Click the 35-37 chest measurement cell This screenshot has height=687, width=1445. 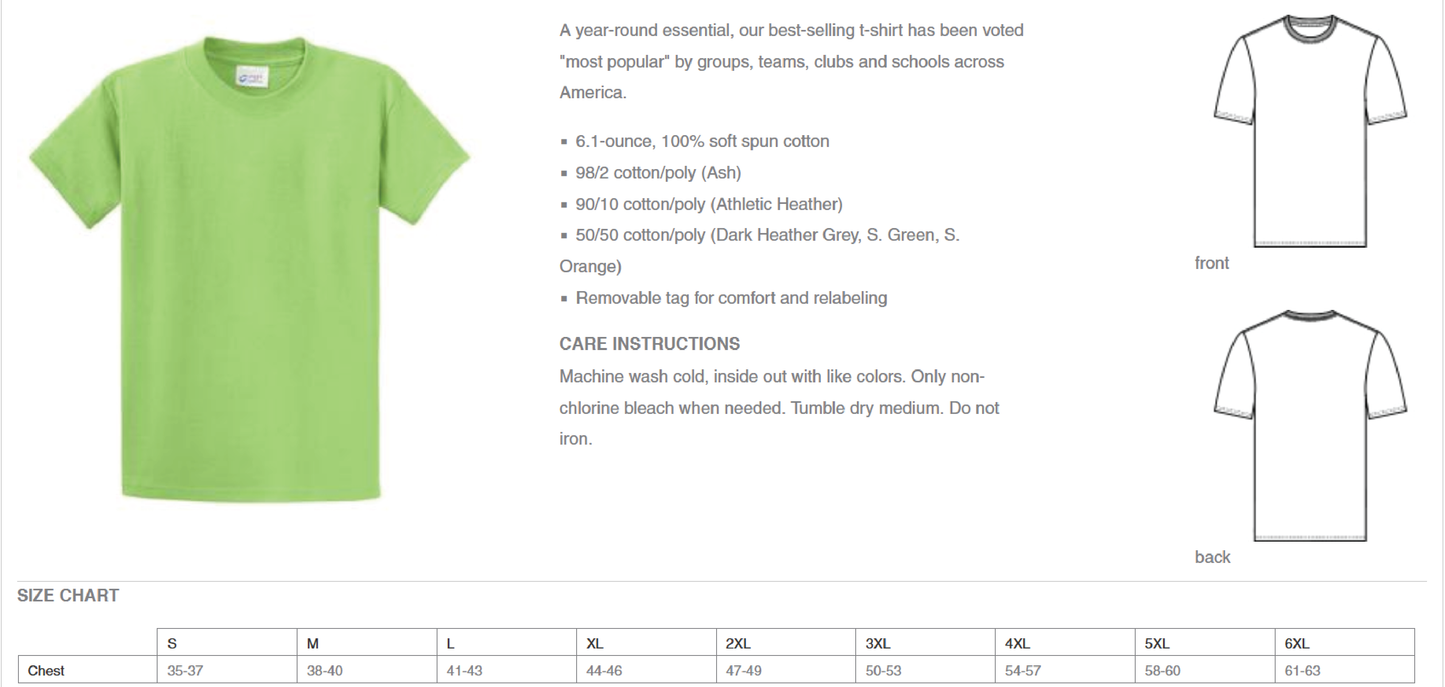pos(227,670)
